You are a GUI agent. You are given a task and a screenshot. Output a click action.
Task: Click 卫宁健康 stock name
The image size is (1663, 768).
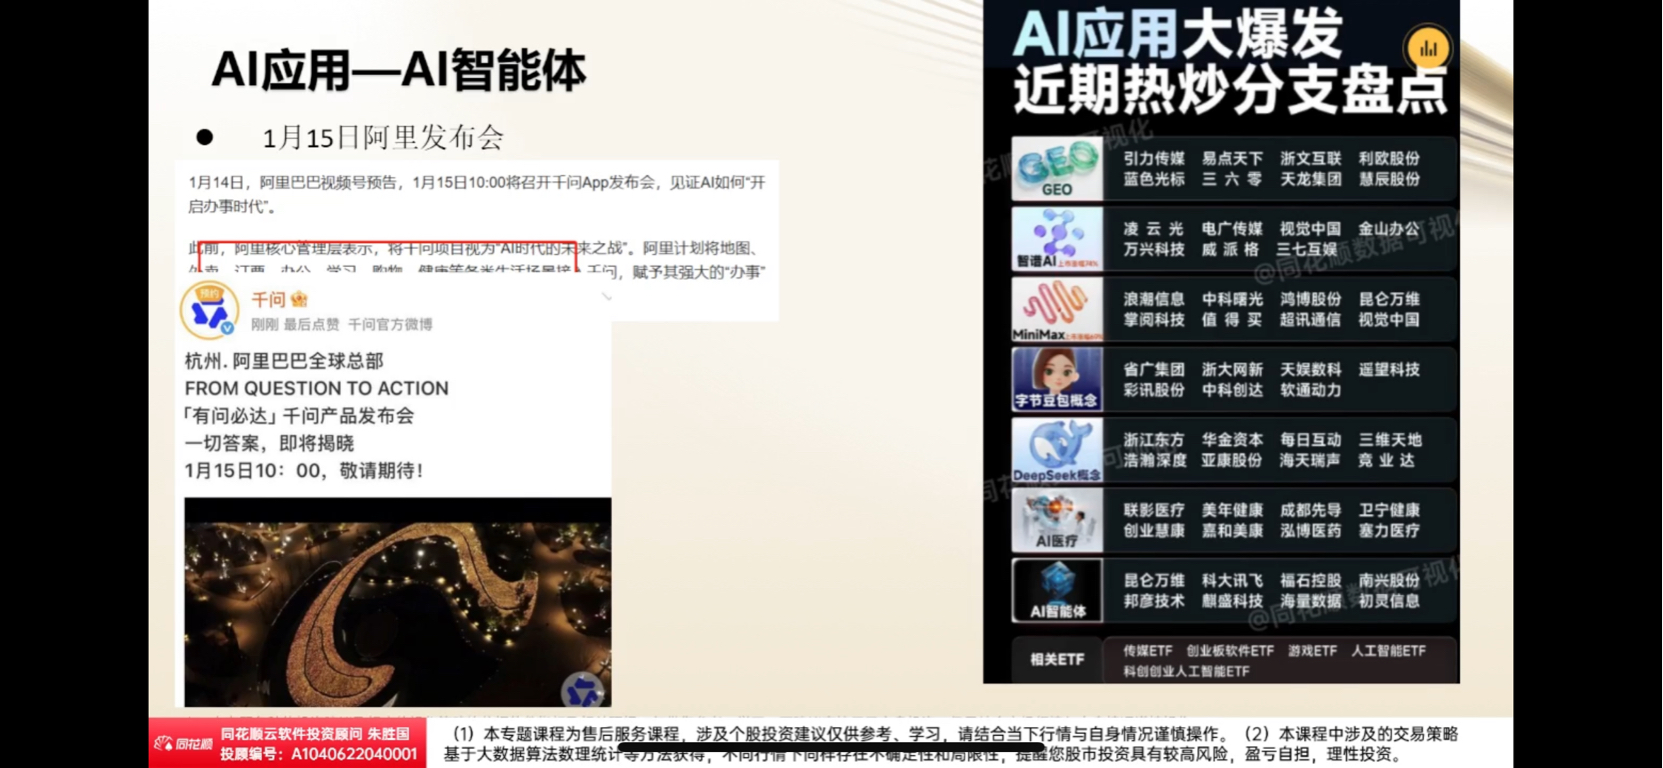pos(1389,510)
